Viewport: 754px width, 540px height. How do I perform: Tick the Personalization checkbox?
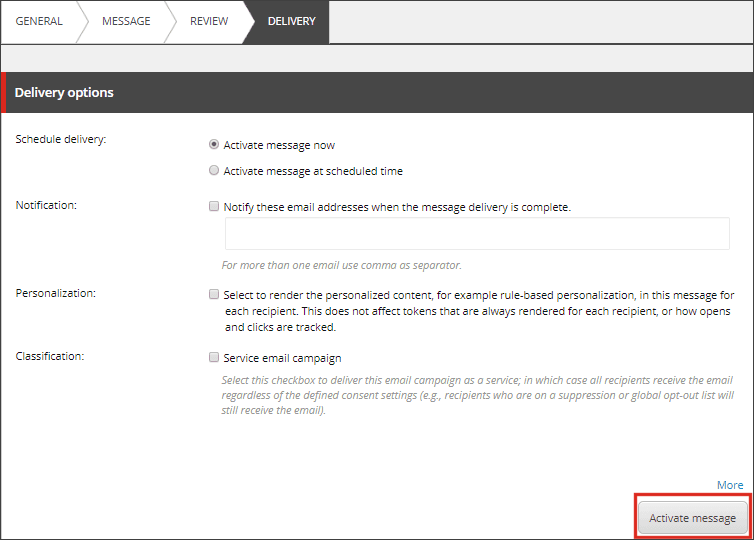pyautogui.click(x=214, y=294)
